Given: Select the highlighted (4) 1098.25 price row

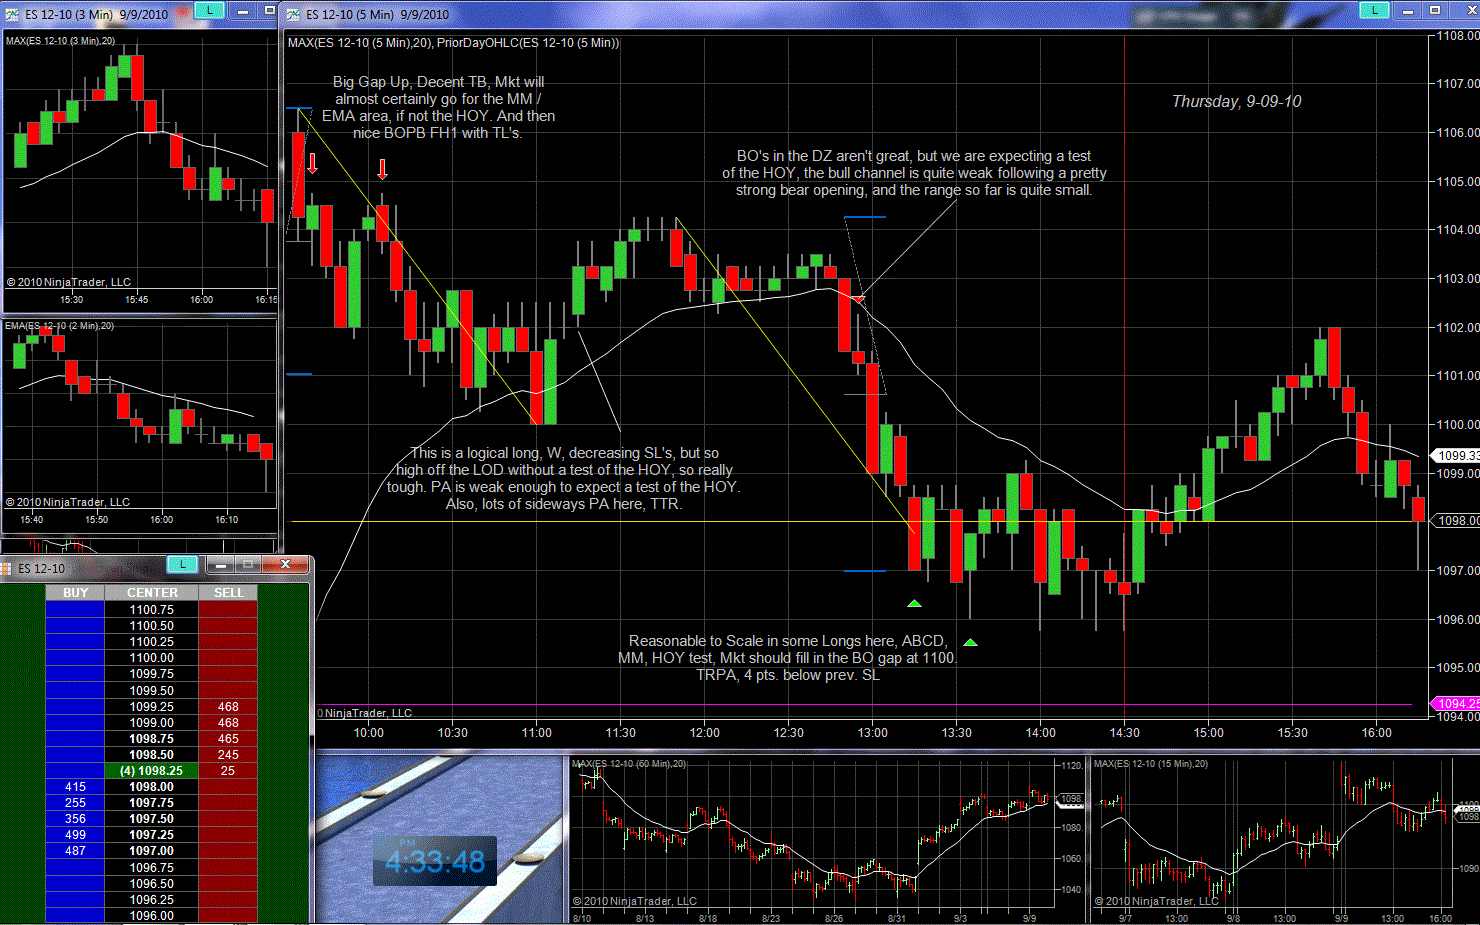Looking at the screenshot, I should coord(152,771).
